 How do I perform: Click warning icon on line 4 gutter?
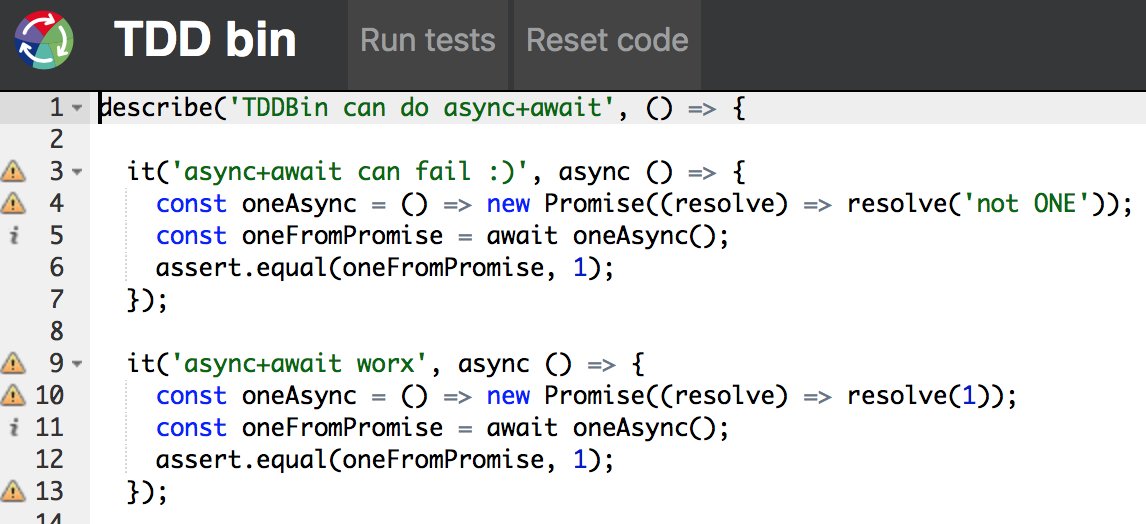(x=13, y=203)
